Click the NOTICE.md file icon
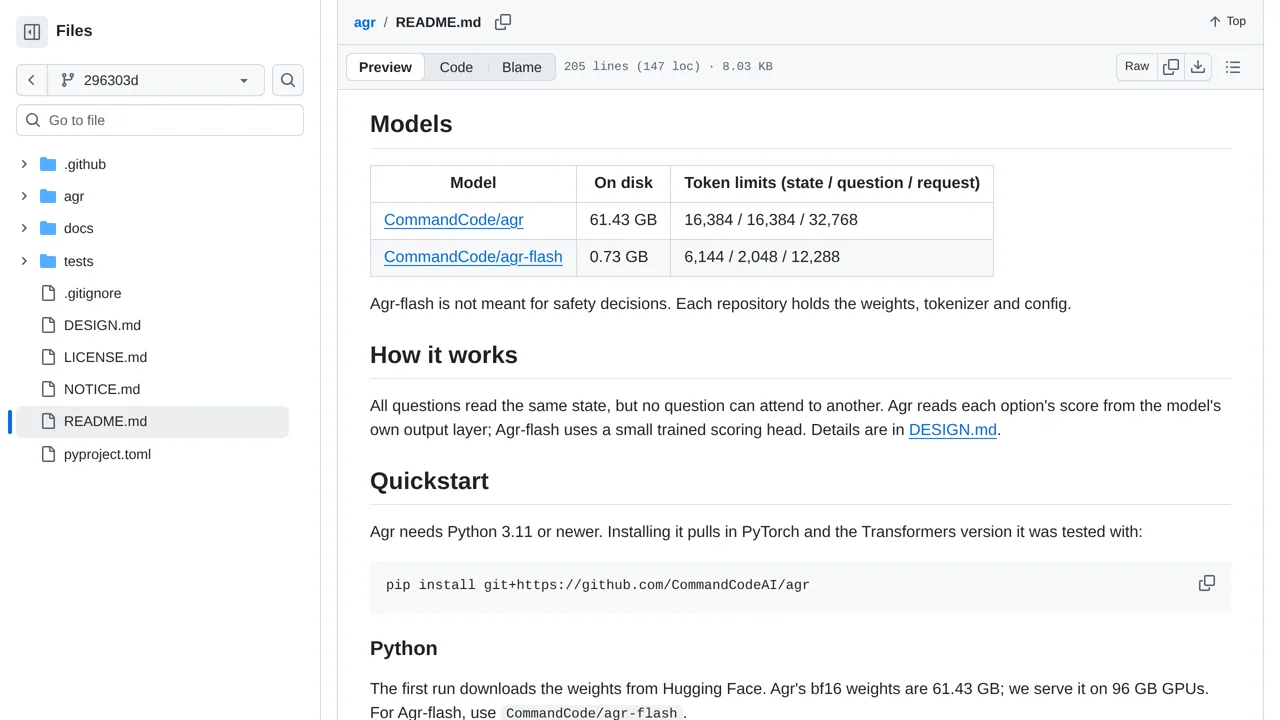Screen dimensions: 1280x720 (48, 389)
